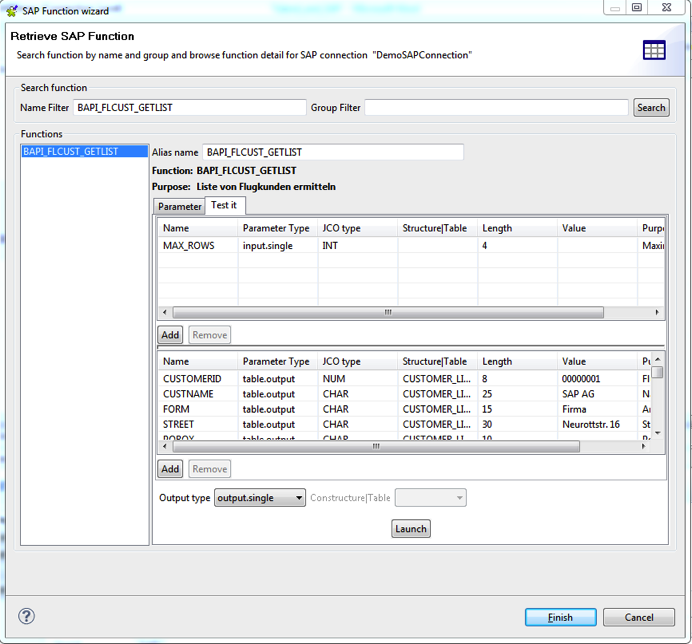Edit the Alias name field
The width and height of the screenshot is (692, 644).
pyautogui.click(x=333, y=152)
